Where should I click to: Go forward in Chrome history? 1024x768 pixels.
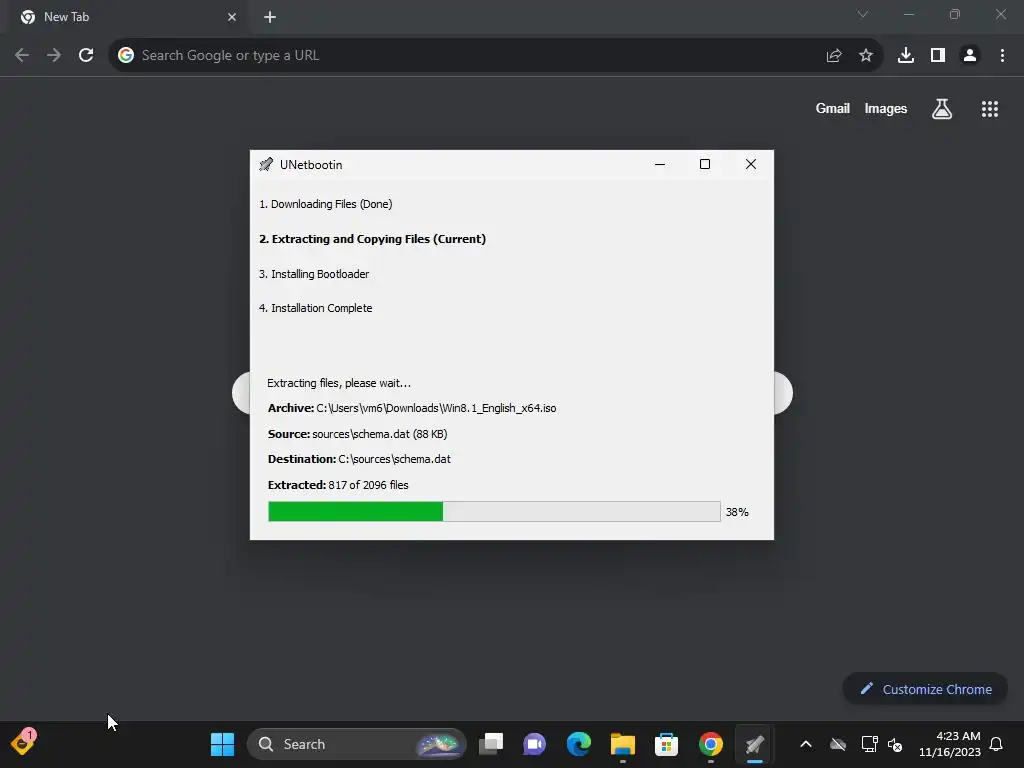(x=54, y=56)
